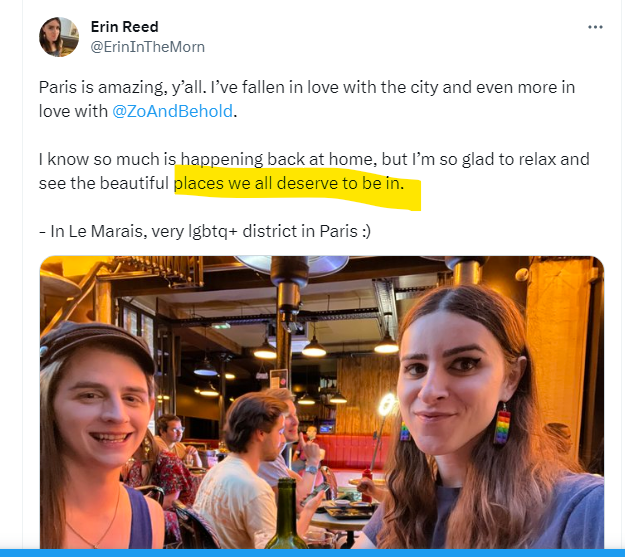Visit the @ErinInTheMorn handle
The width and height of the screenshot is (625, 557).
(147, 46)
